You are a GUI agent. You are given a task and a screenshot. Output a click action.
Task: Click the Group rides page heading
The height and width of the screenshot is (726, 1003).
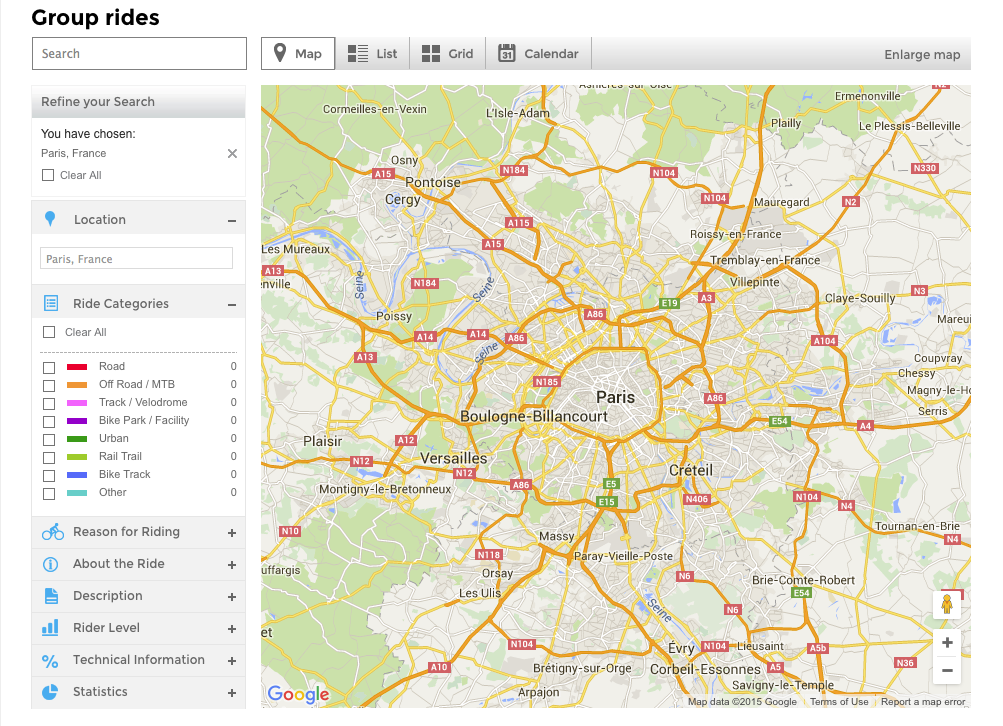[x=95, y=17]
